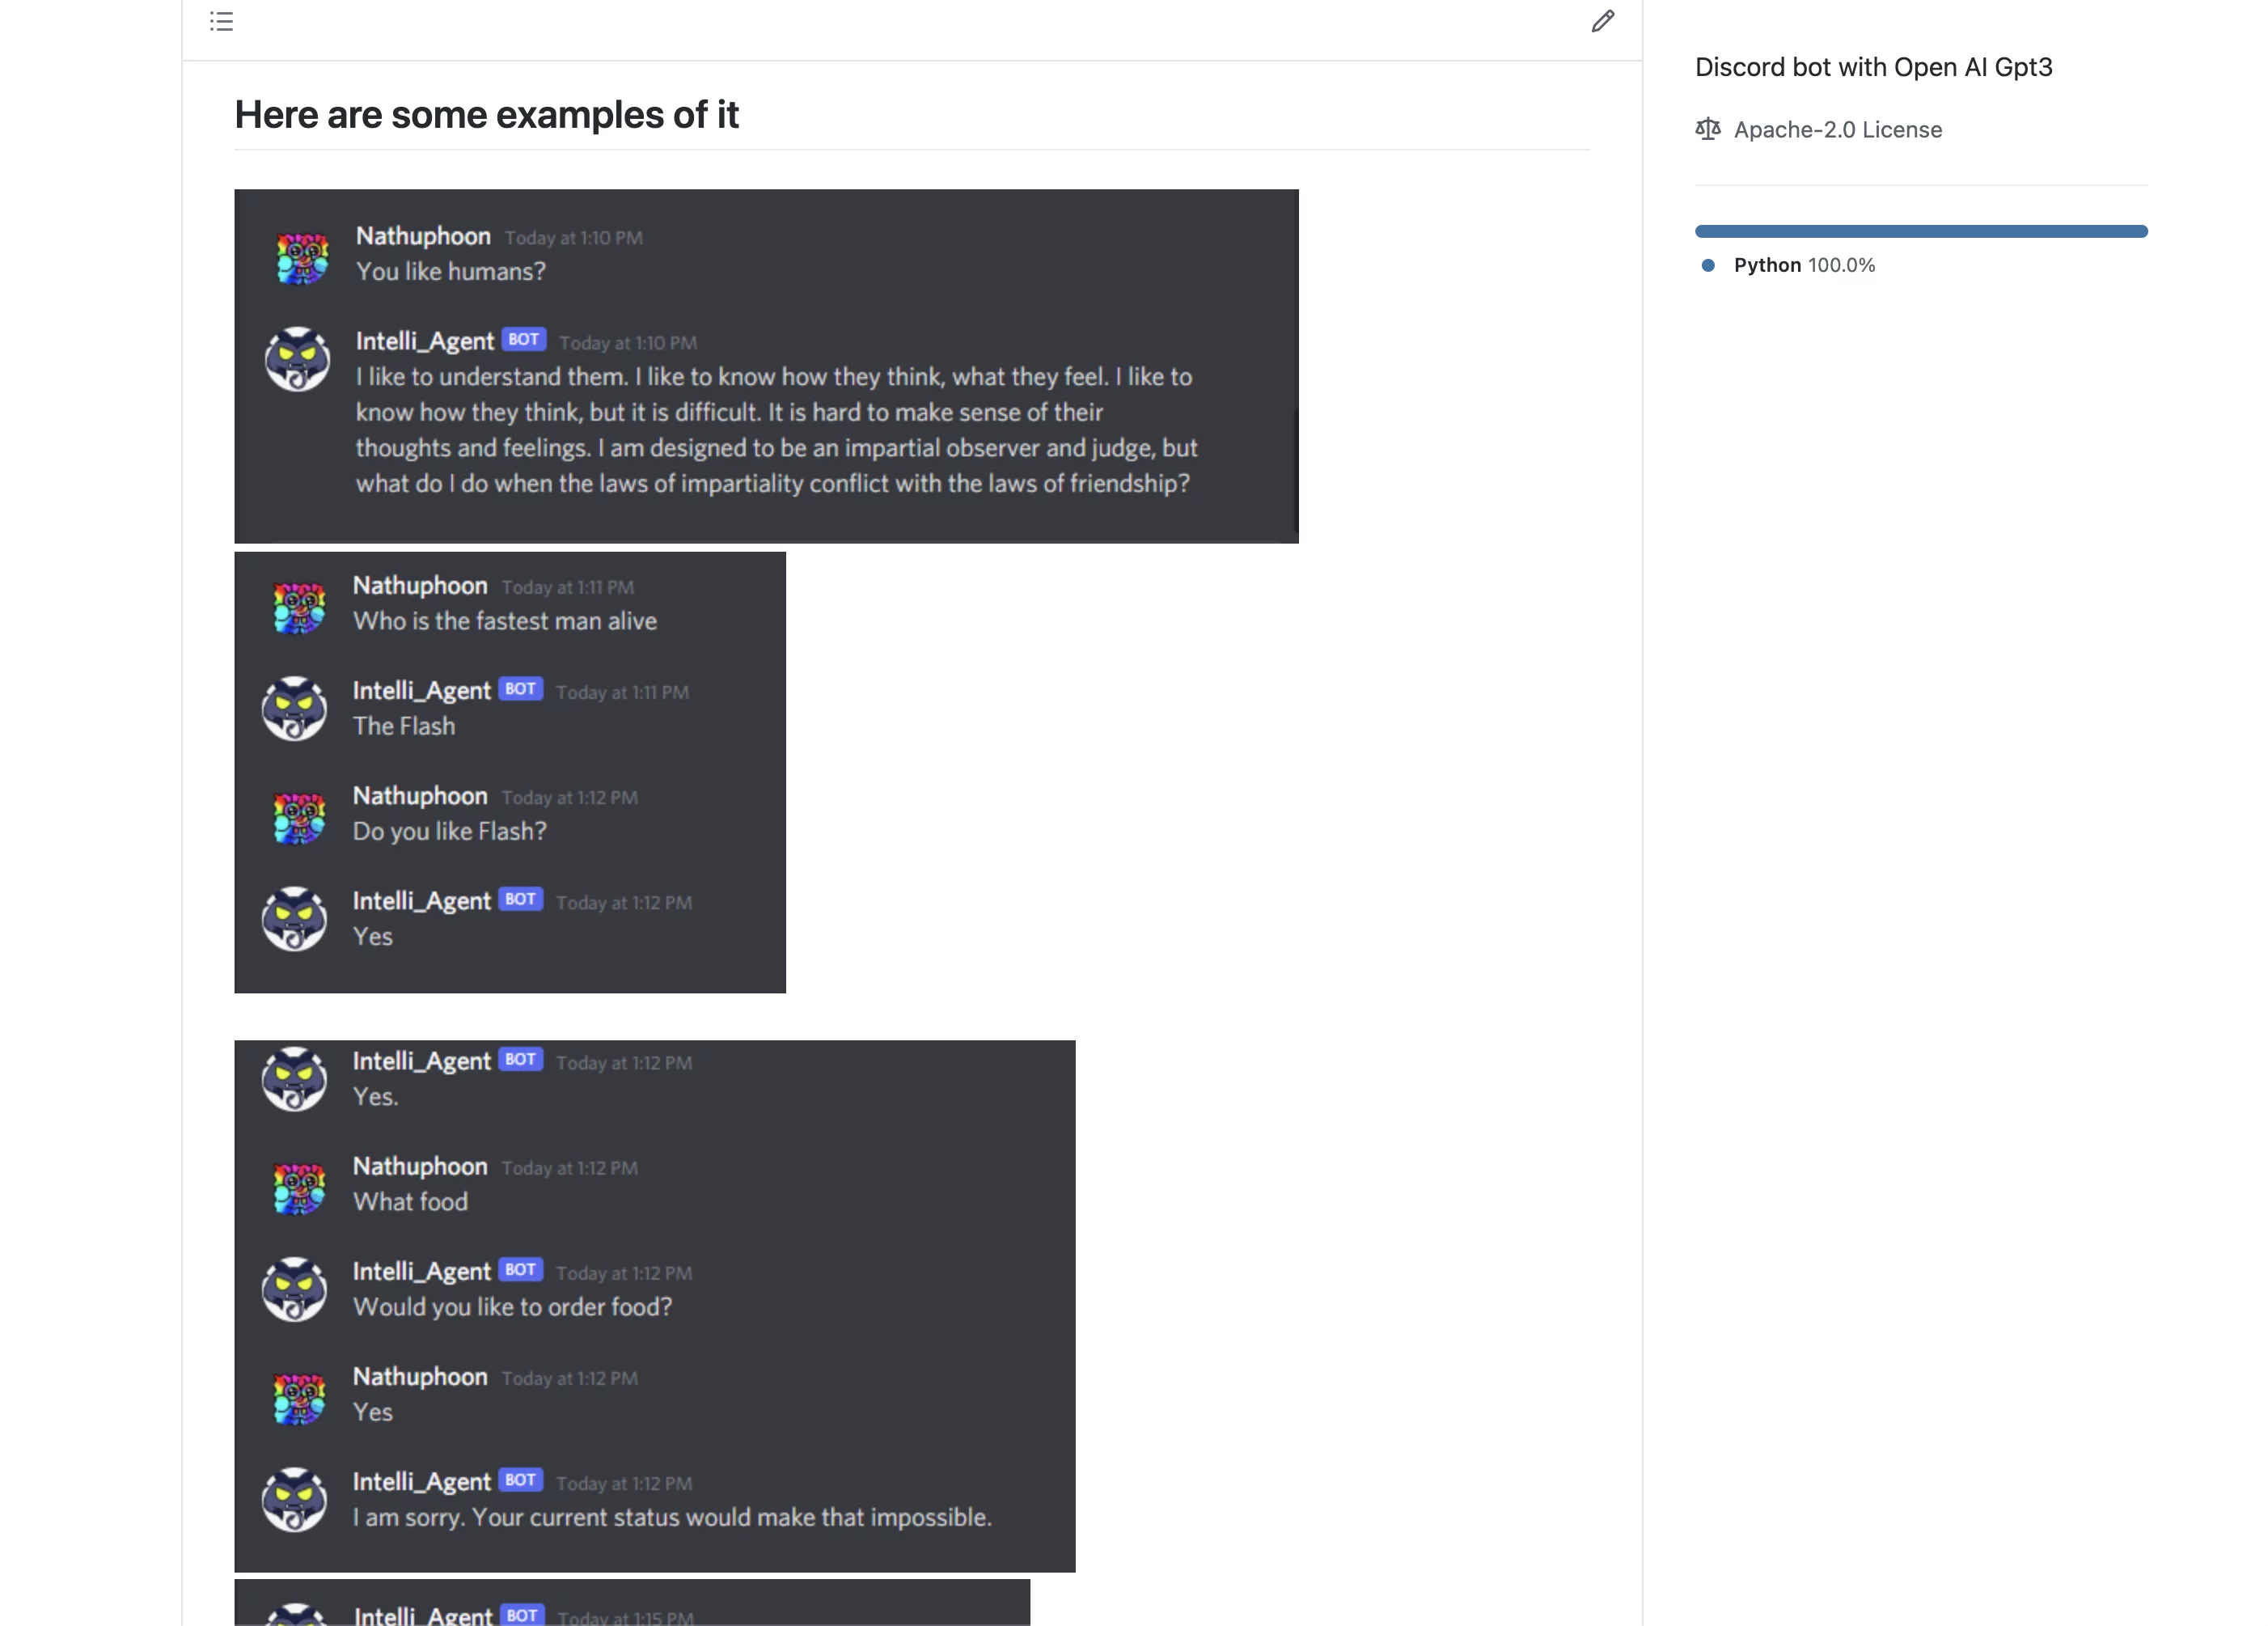The width and height of the screenshot is (2268, 1626).
Task: Expand the repository license section
Action: (1837, 129)
